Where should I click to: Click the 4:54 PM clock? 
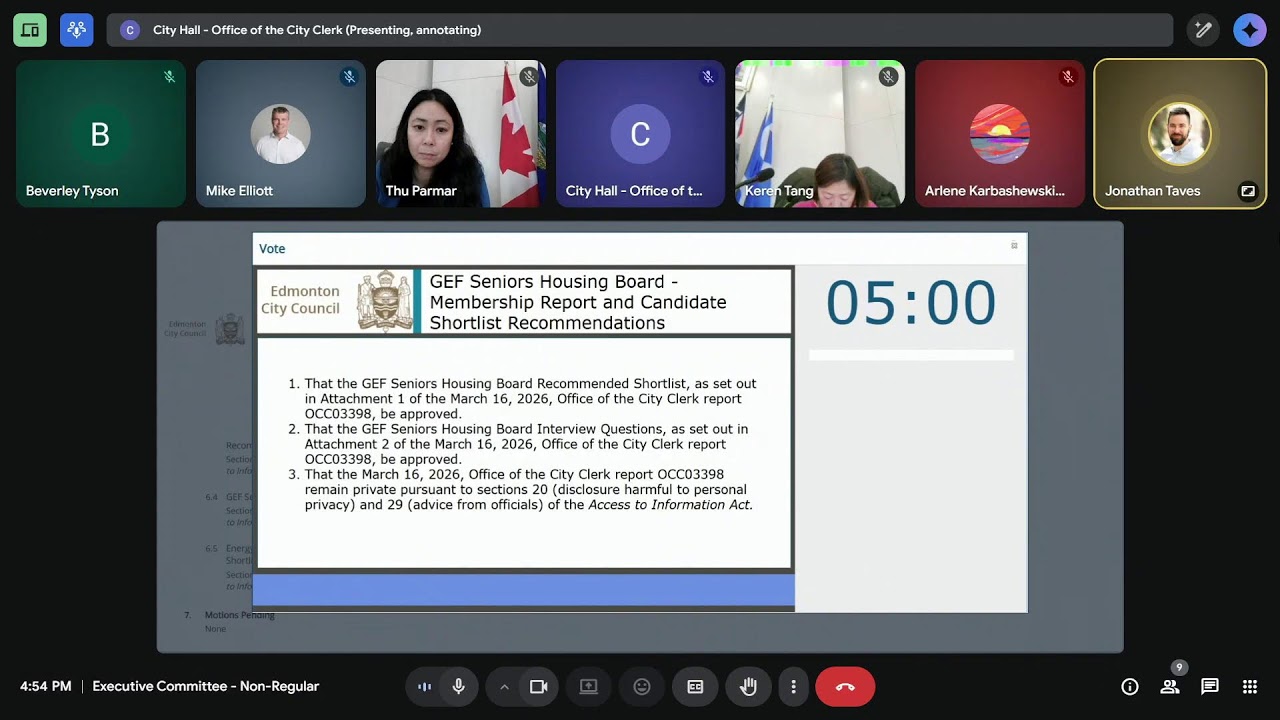[x=46, y=686]
